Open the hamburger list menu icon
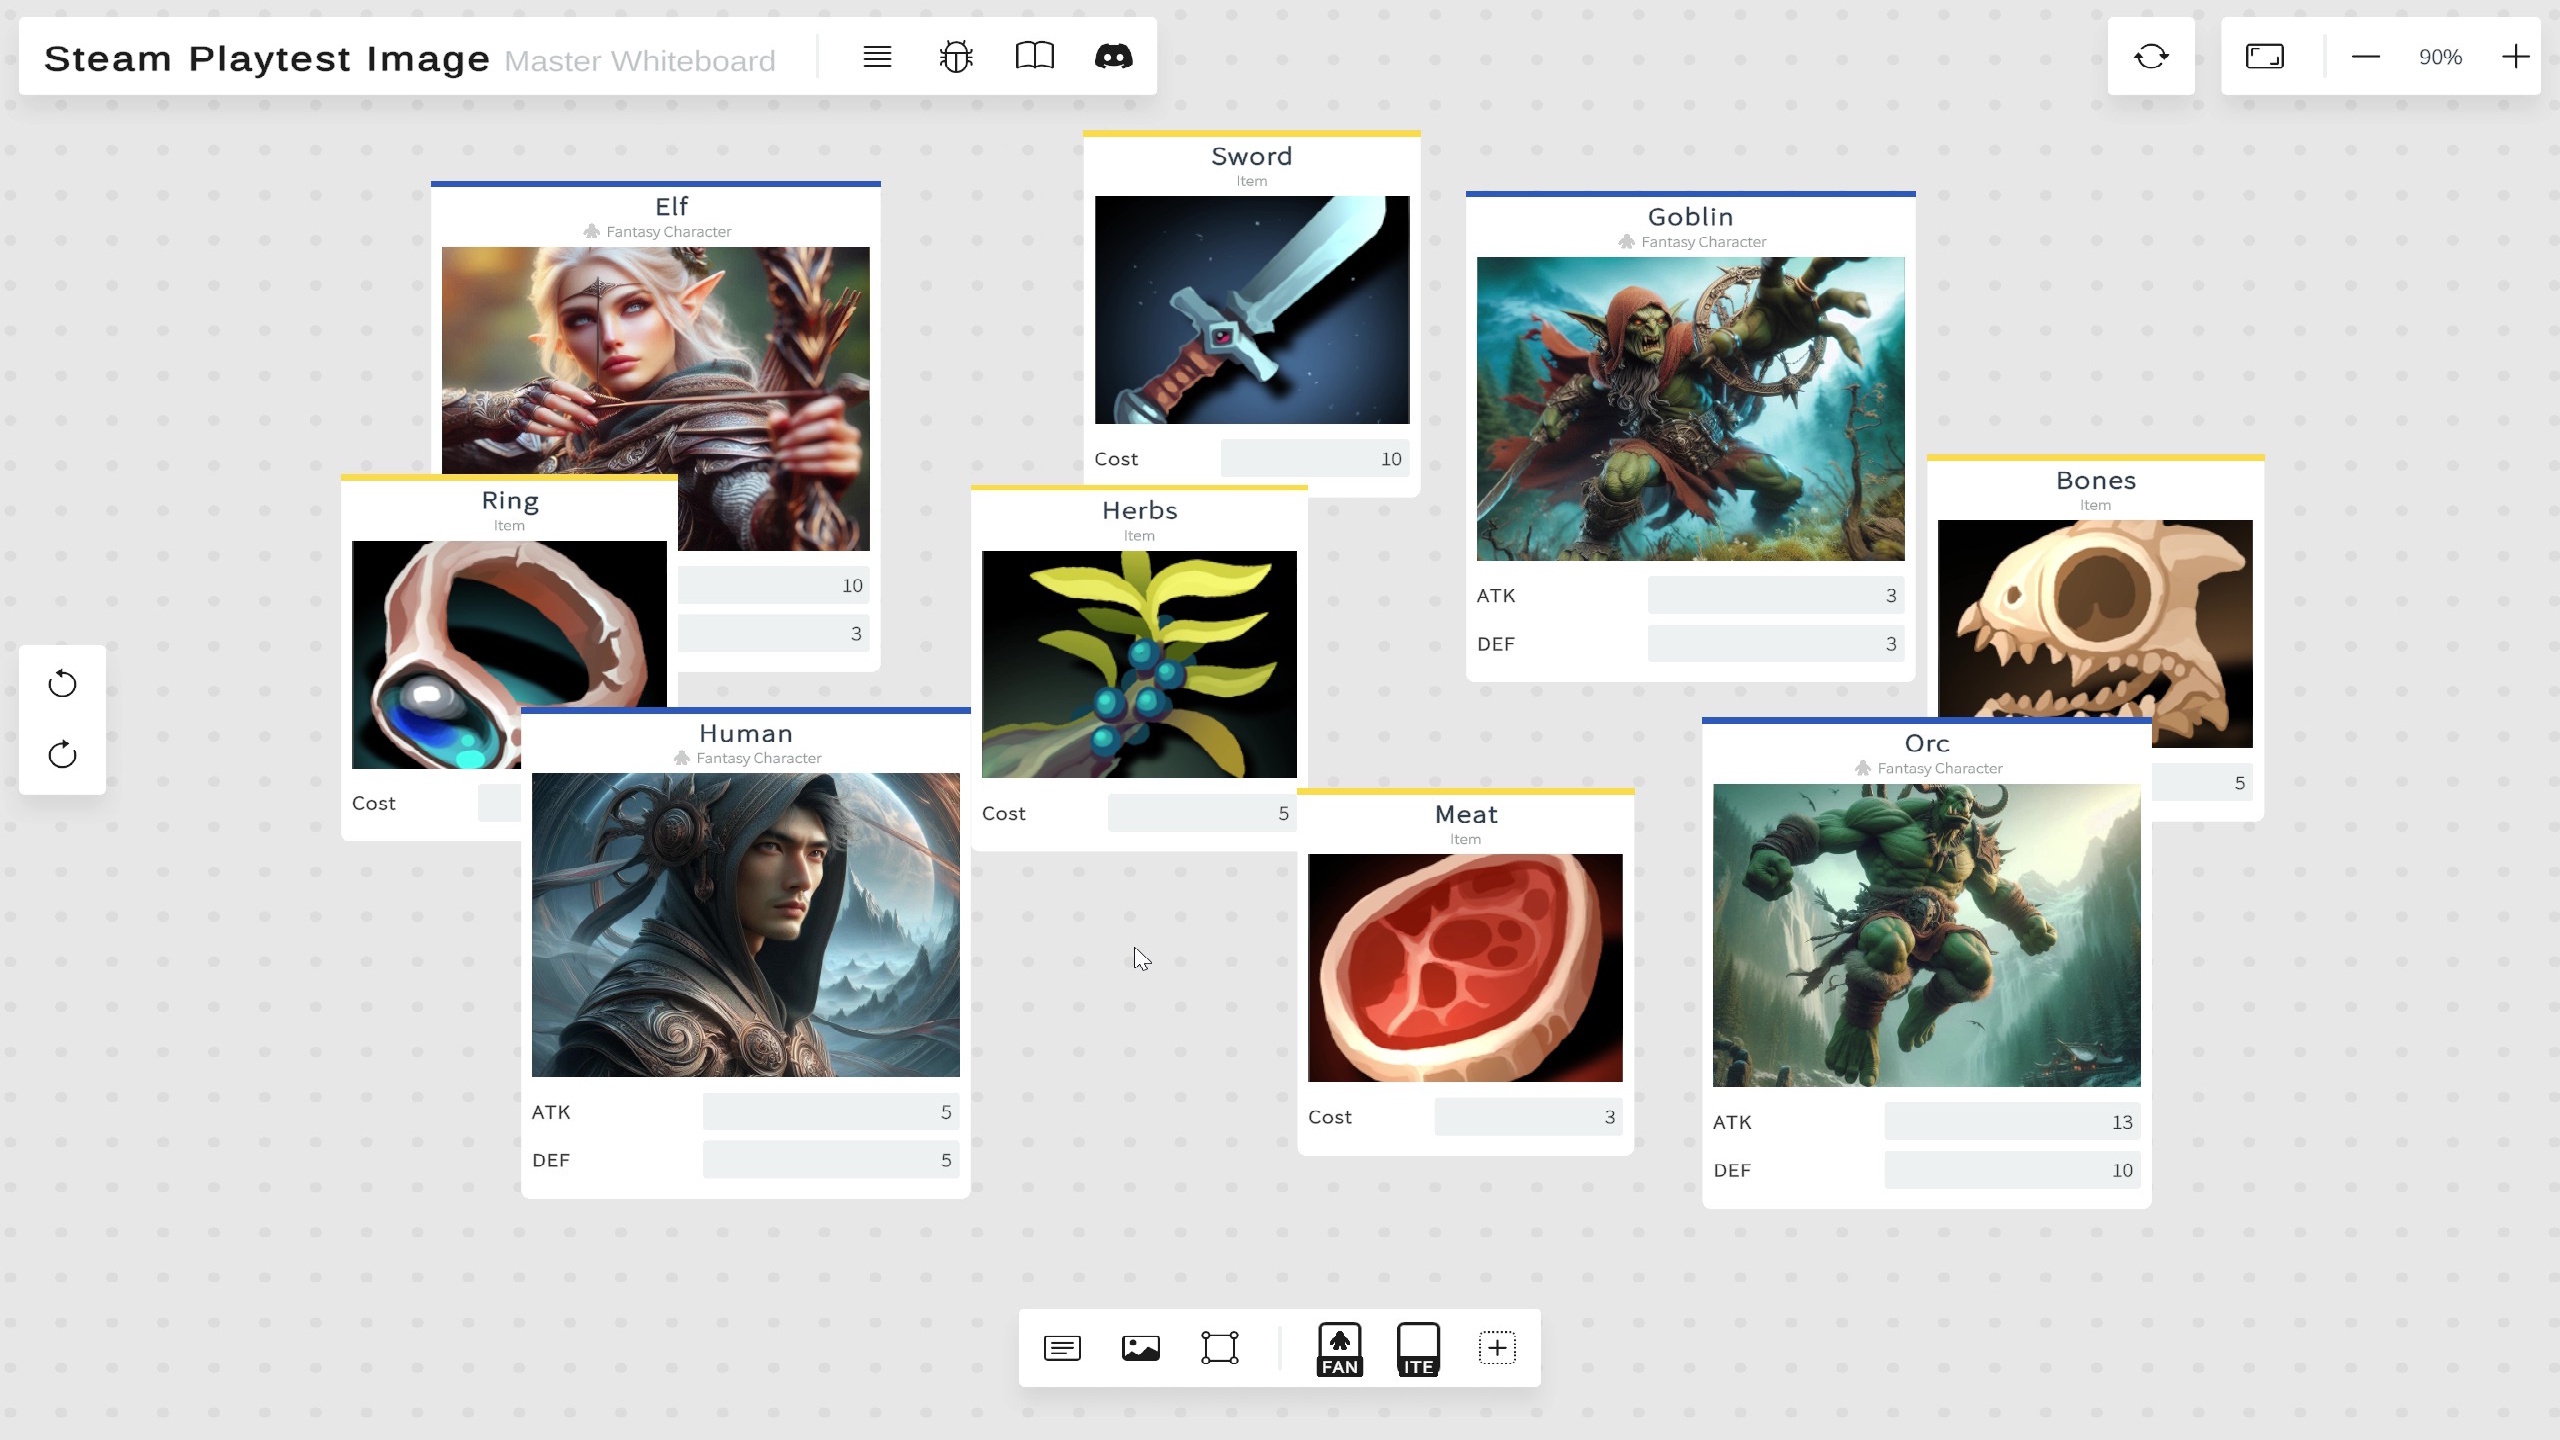This screenshot has width=2560, height=1440. point(877,57)
